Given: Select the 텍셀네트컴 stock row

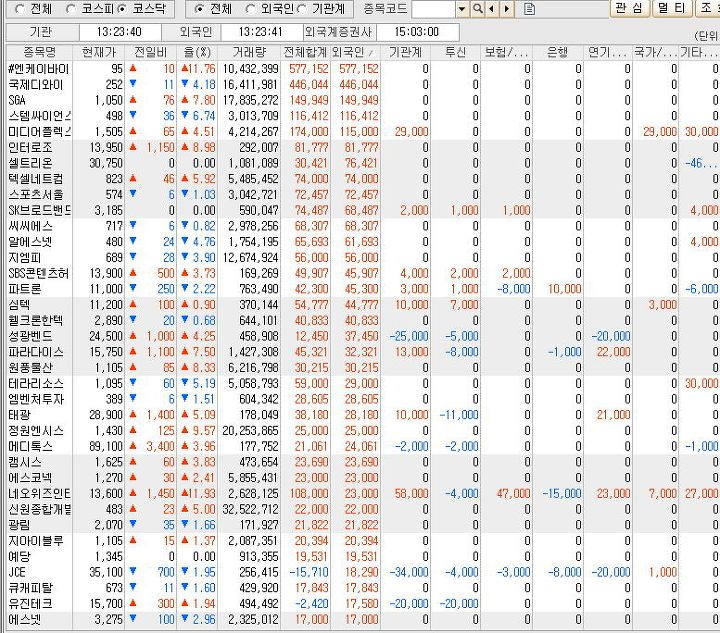Looking at the screenshot, I should click(363, 179).
